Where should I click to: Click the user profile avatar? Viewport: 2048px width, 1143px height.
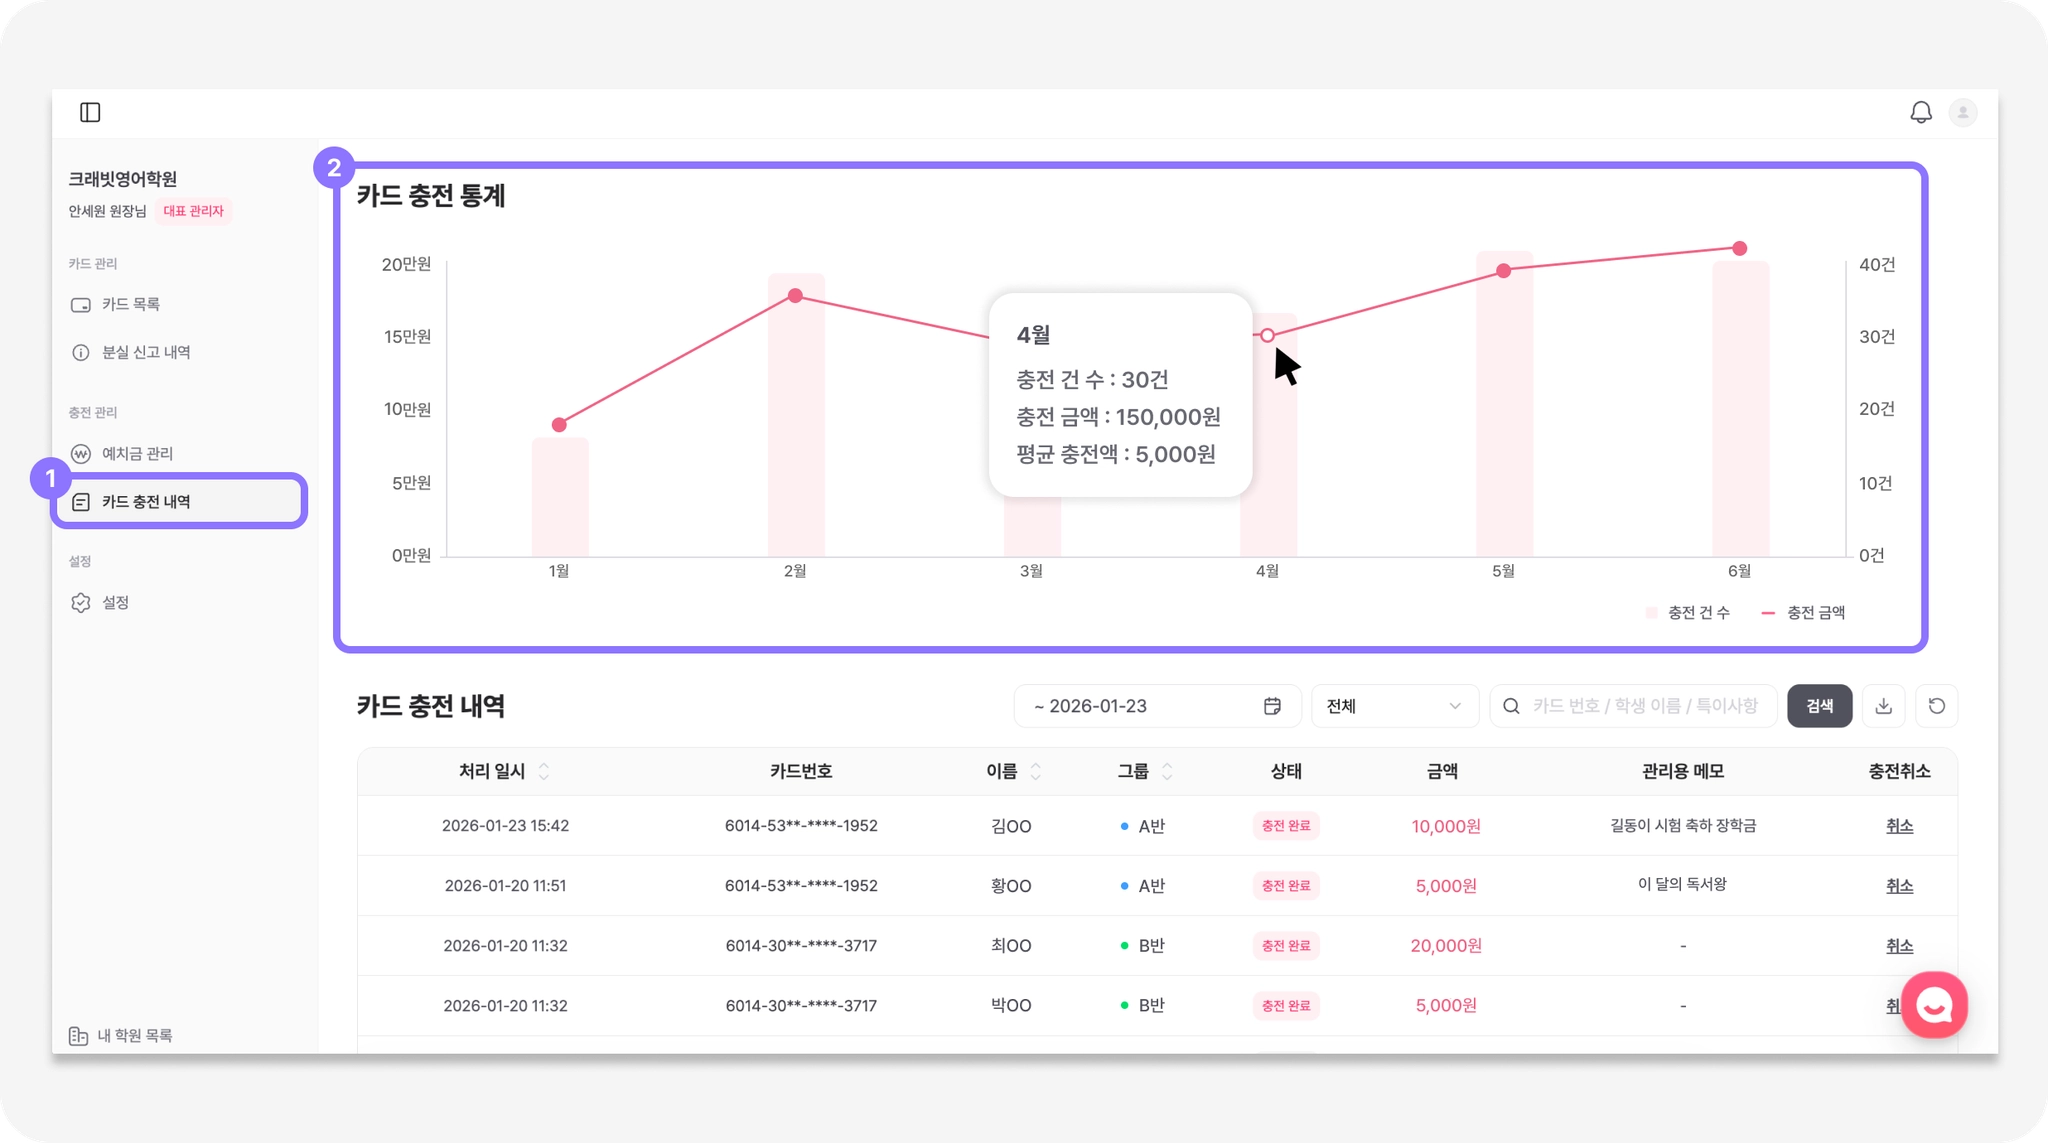point(1962,112)
